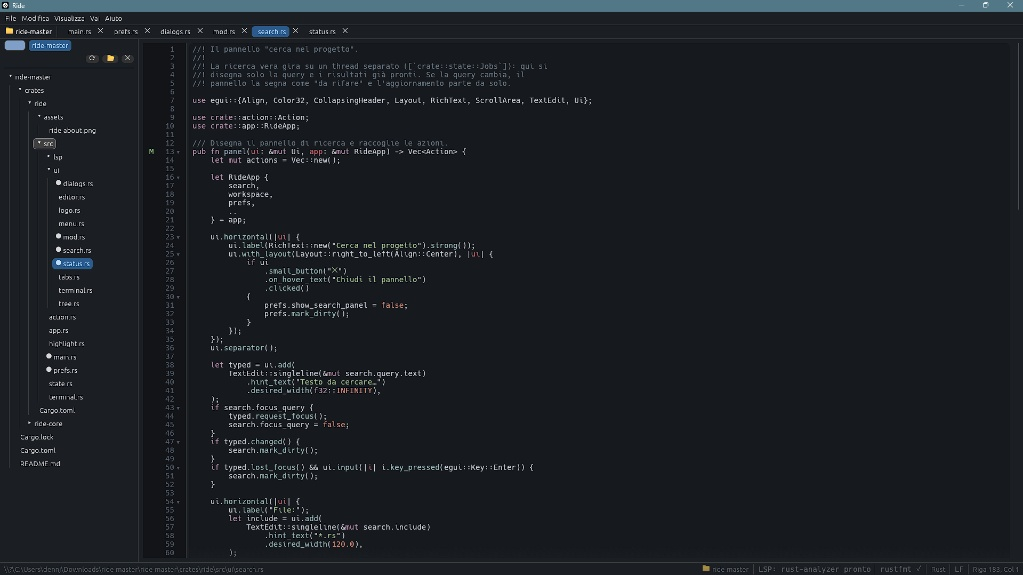Open README.md in the file tree
Image resolution: width=1023 pixels, height=575 pixels.
pyautogui.click(x=40, y=463)
